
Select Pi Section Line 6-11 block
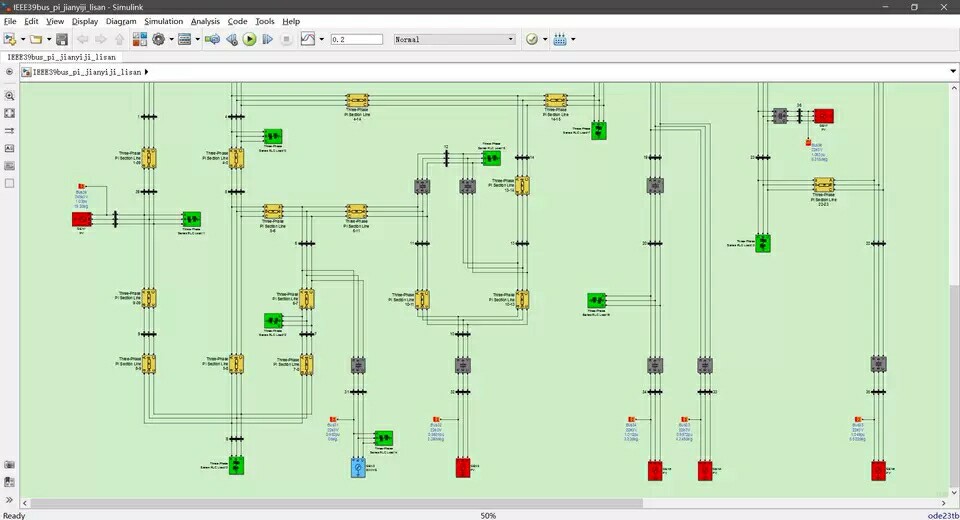coord(357,212)
